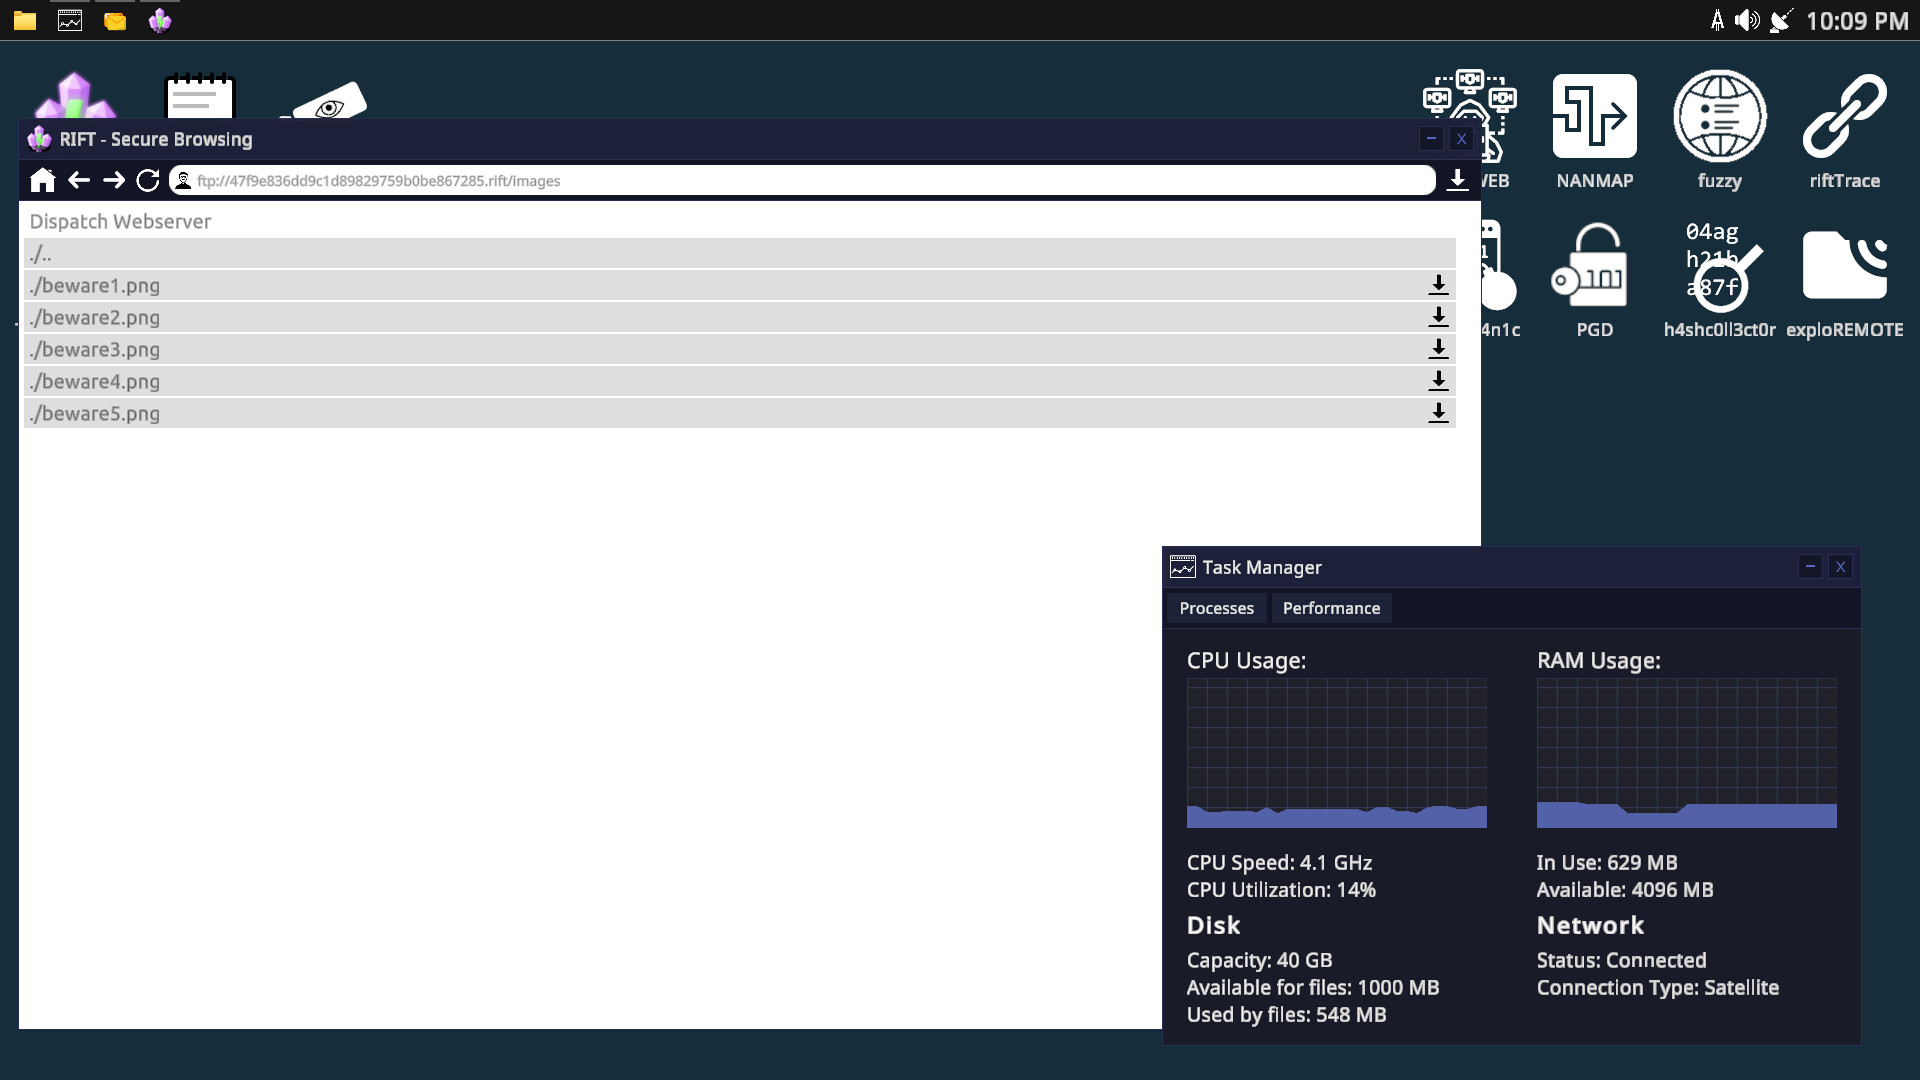The height and width of the screenshot is (1080, 1920).
Task: Click the volume icon in the system tray
Action: 1748,20
